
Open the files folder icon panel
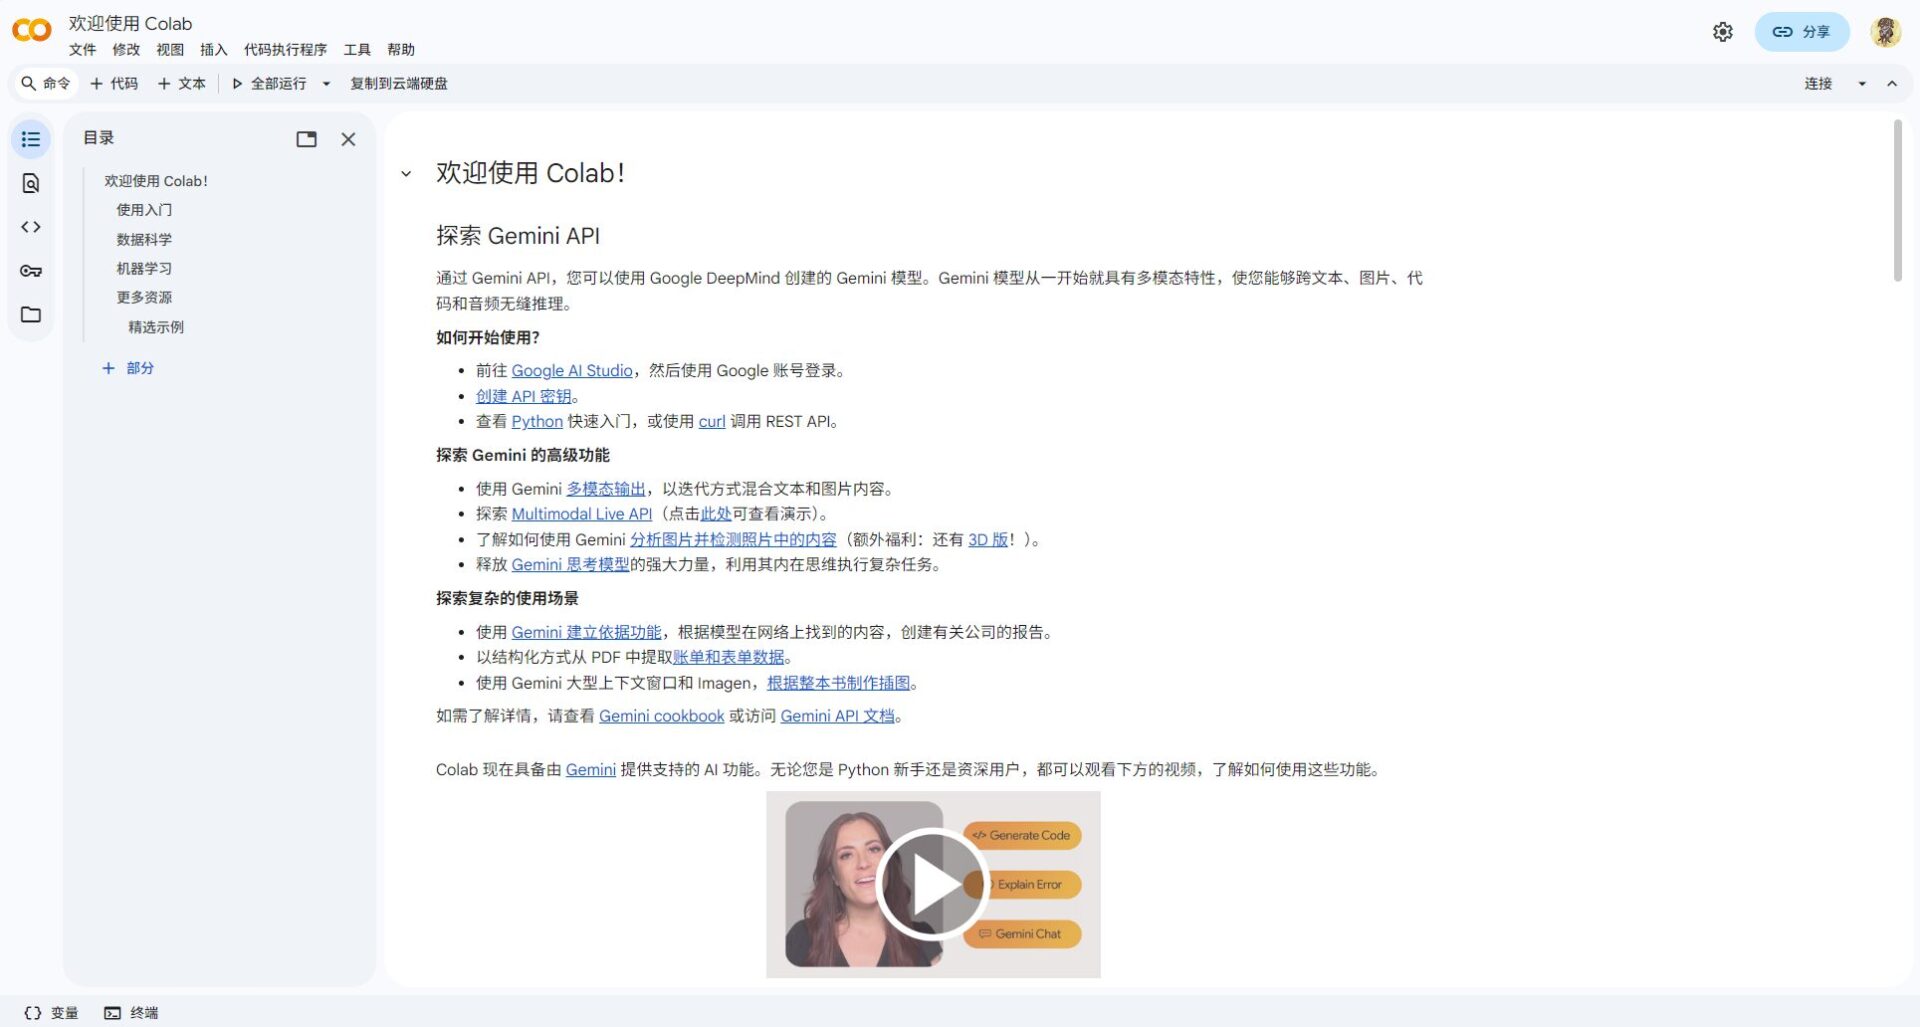pyautogui.click(x=31, y=315)
